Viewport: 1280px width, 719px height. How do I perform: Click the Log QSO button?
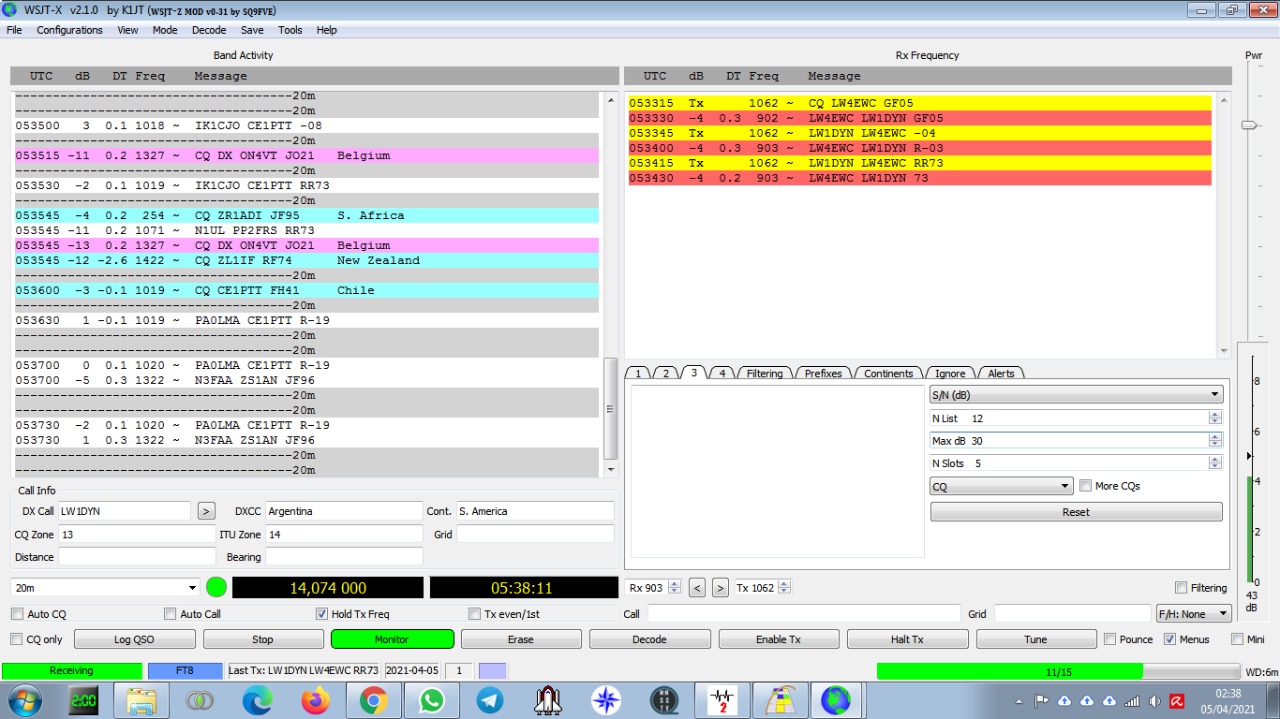(135, 639)
